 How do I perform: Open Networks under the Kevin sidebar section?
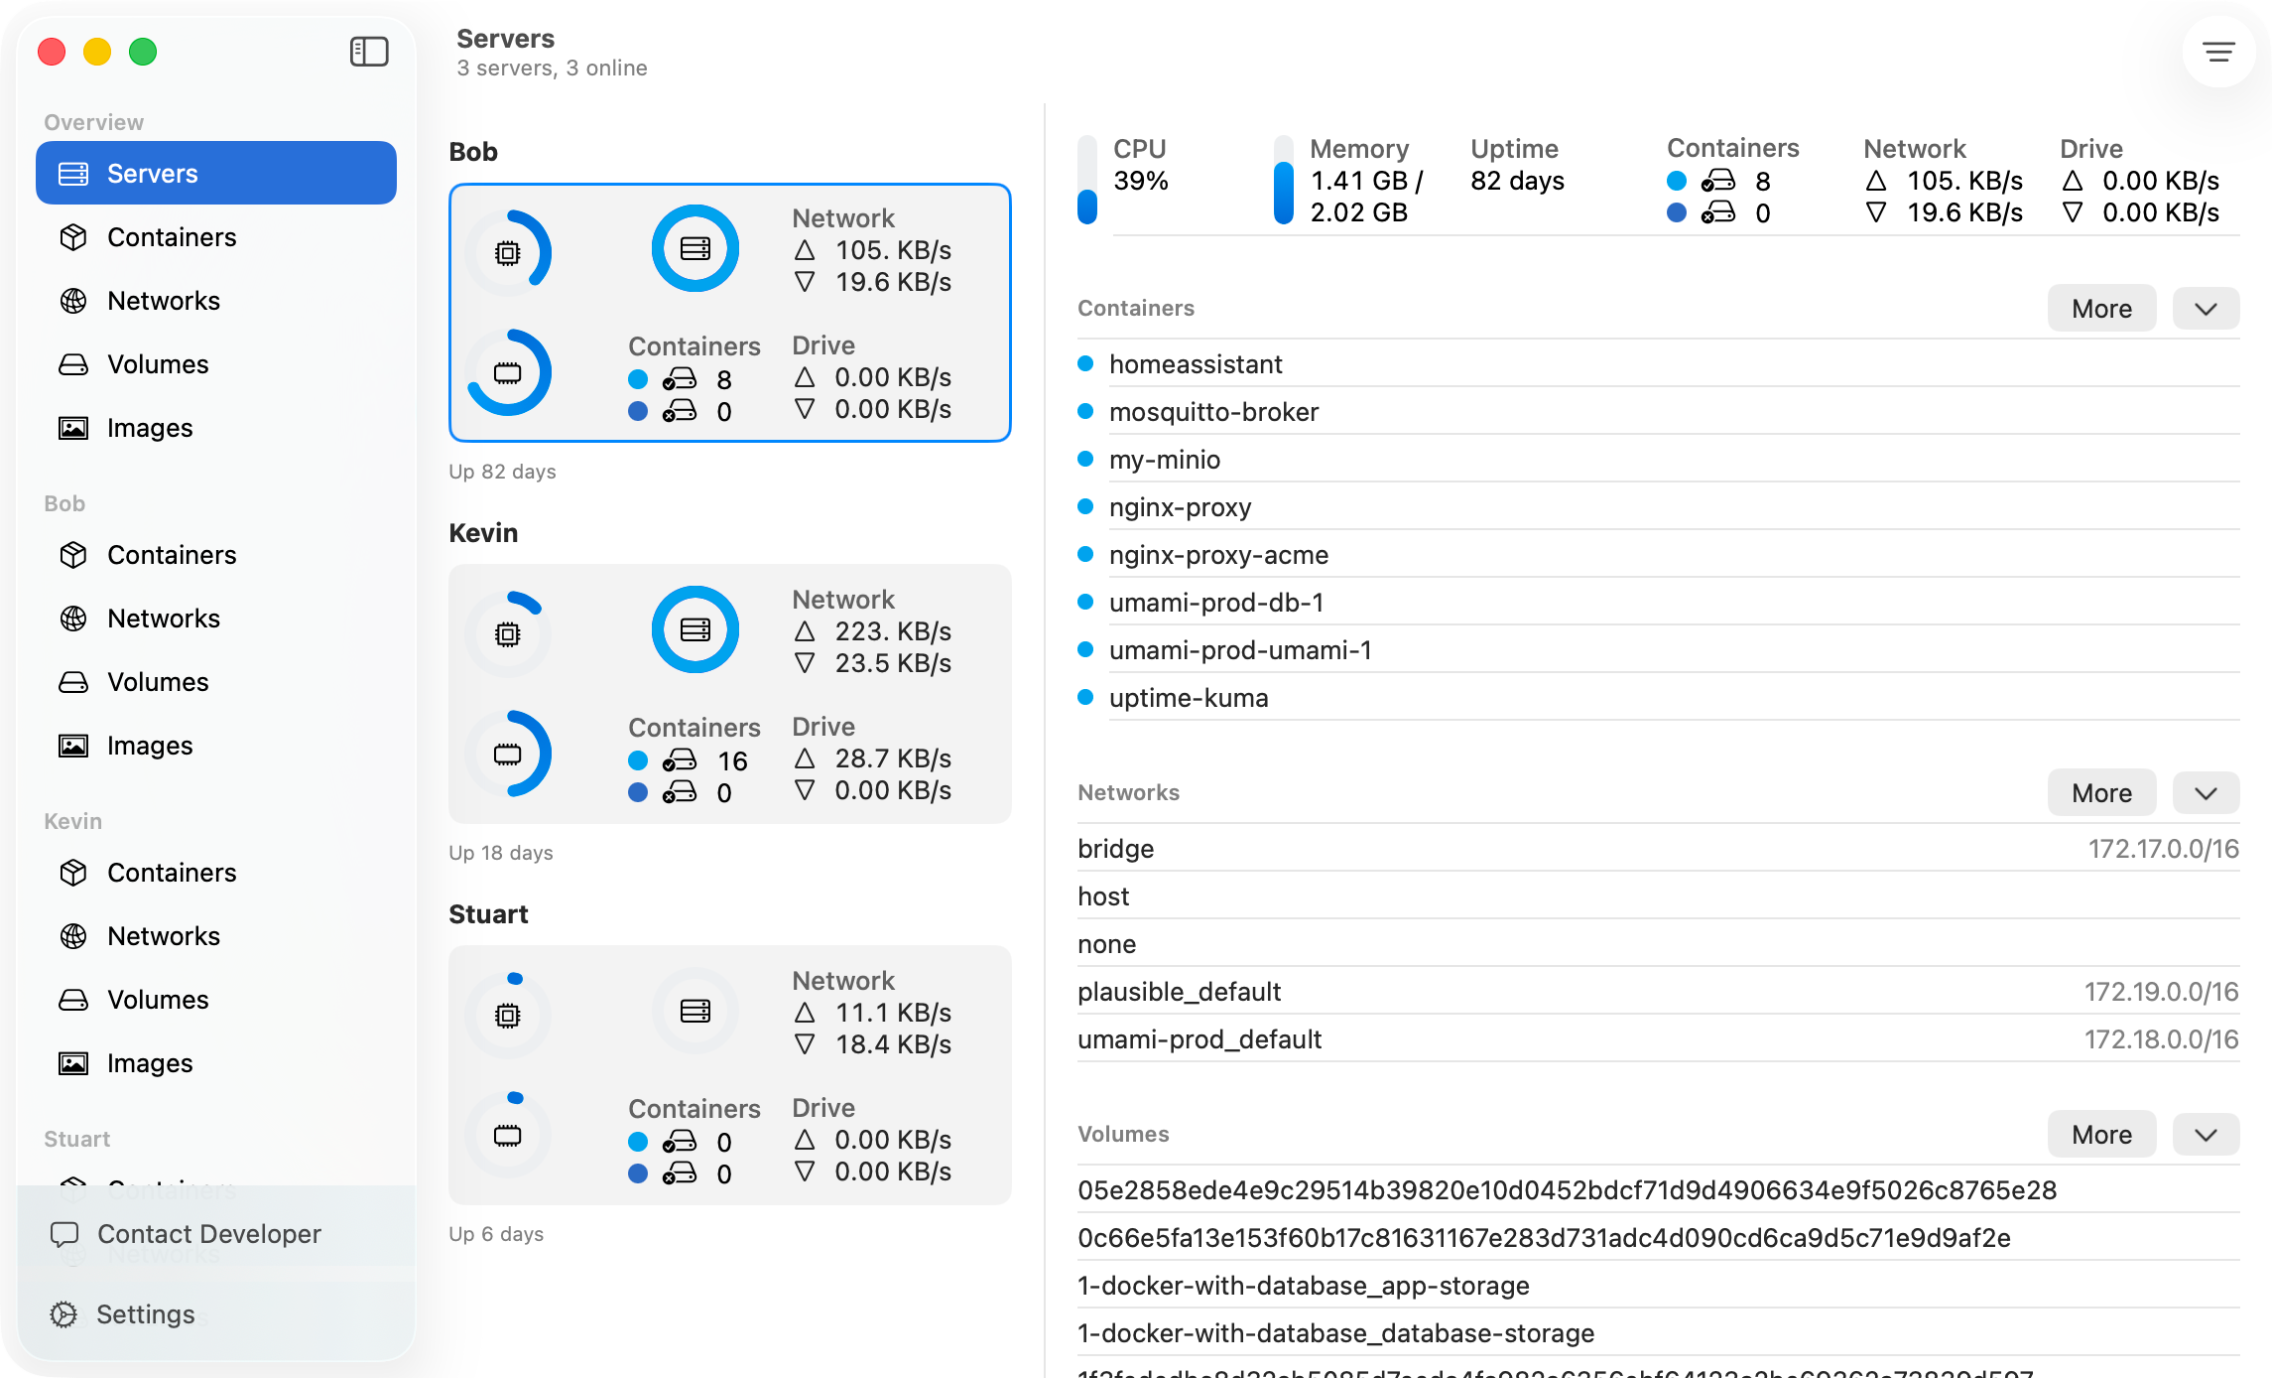[x=163, y=936]
